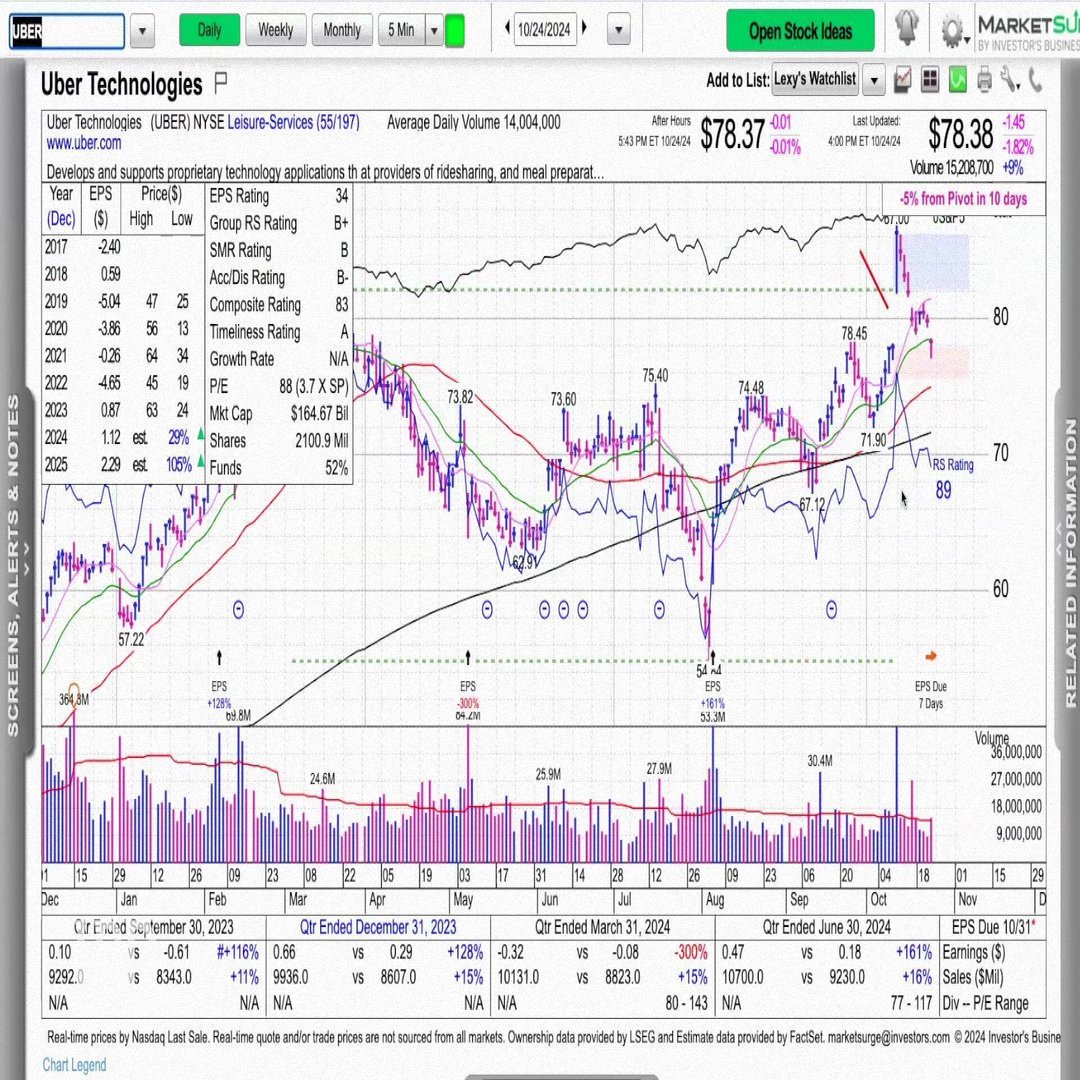Open the chart view icon beside the watchlist
The height and width of the screenshot is (1080, 1080).
click(x=902, y=80)
